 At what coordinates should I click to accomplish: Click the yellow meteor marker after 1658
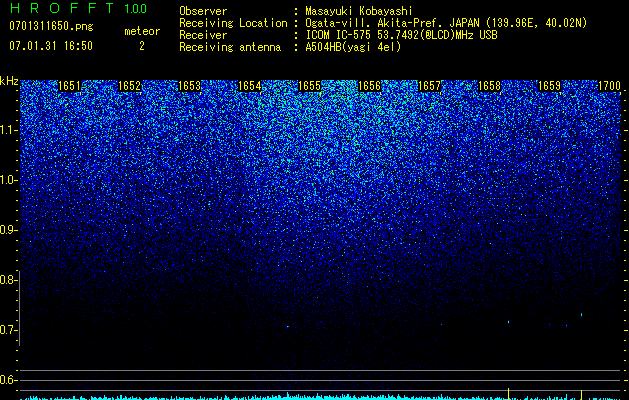click(x=508, y=394)
